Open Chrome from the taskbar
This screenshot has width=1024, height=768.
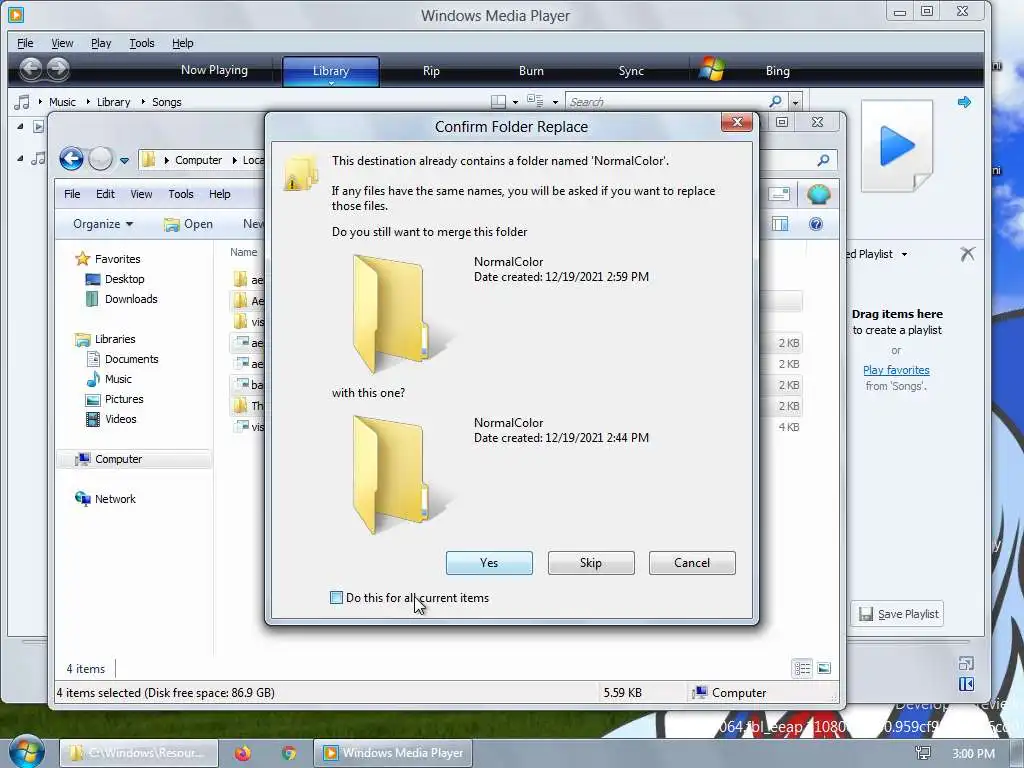click(x=289, y=753)
